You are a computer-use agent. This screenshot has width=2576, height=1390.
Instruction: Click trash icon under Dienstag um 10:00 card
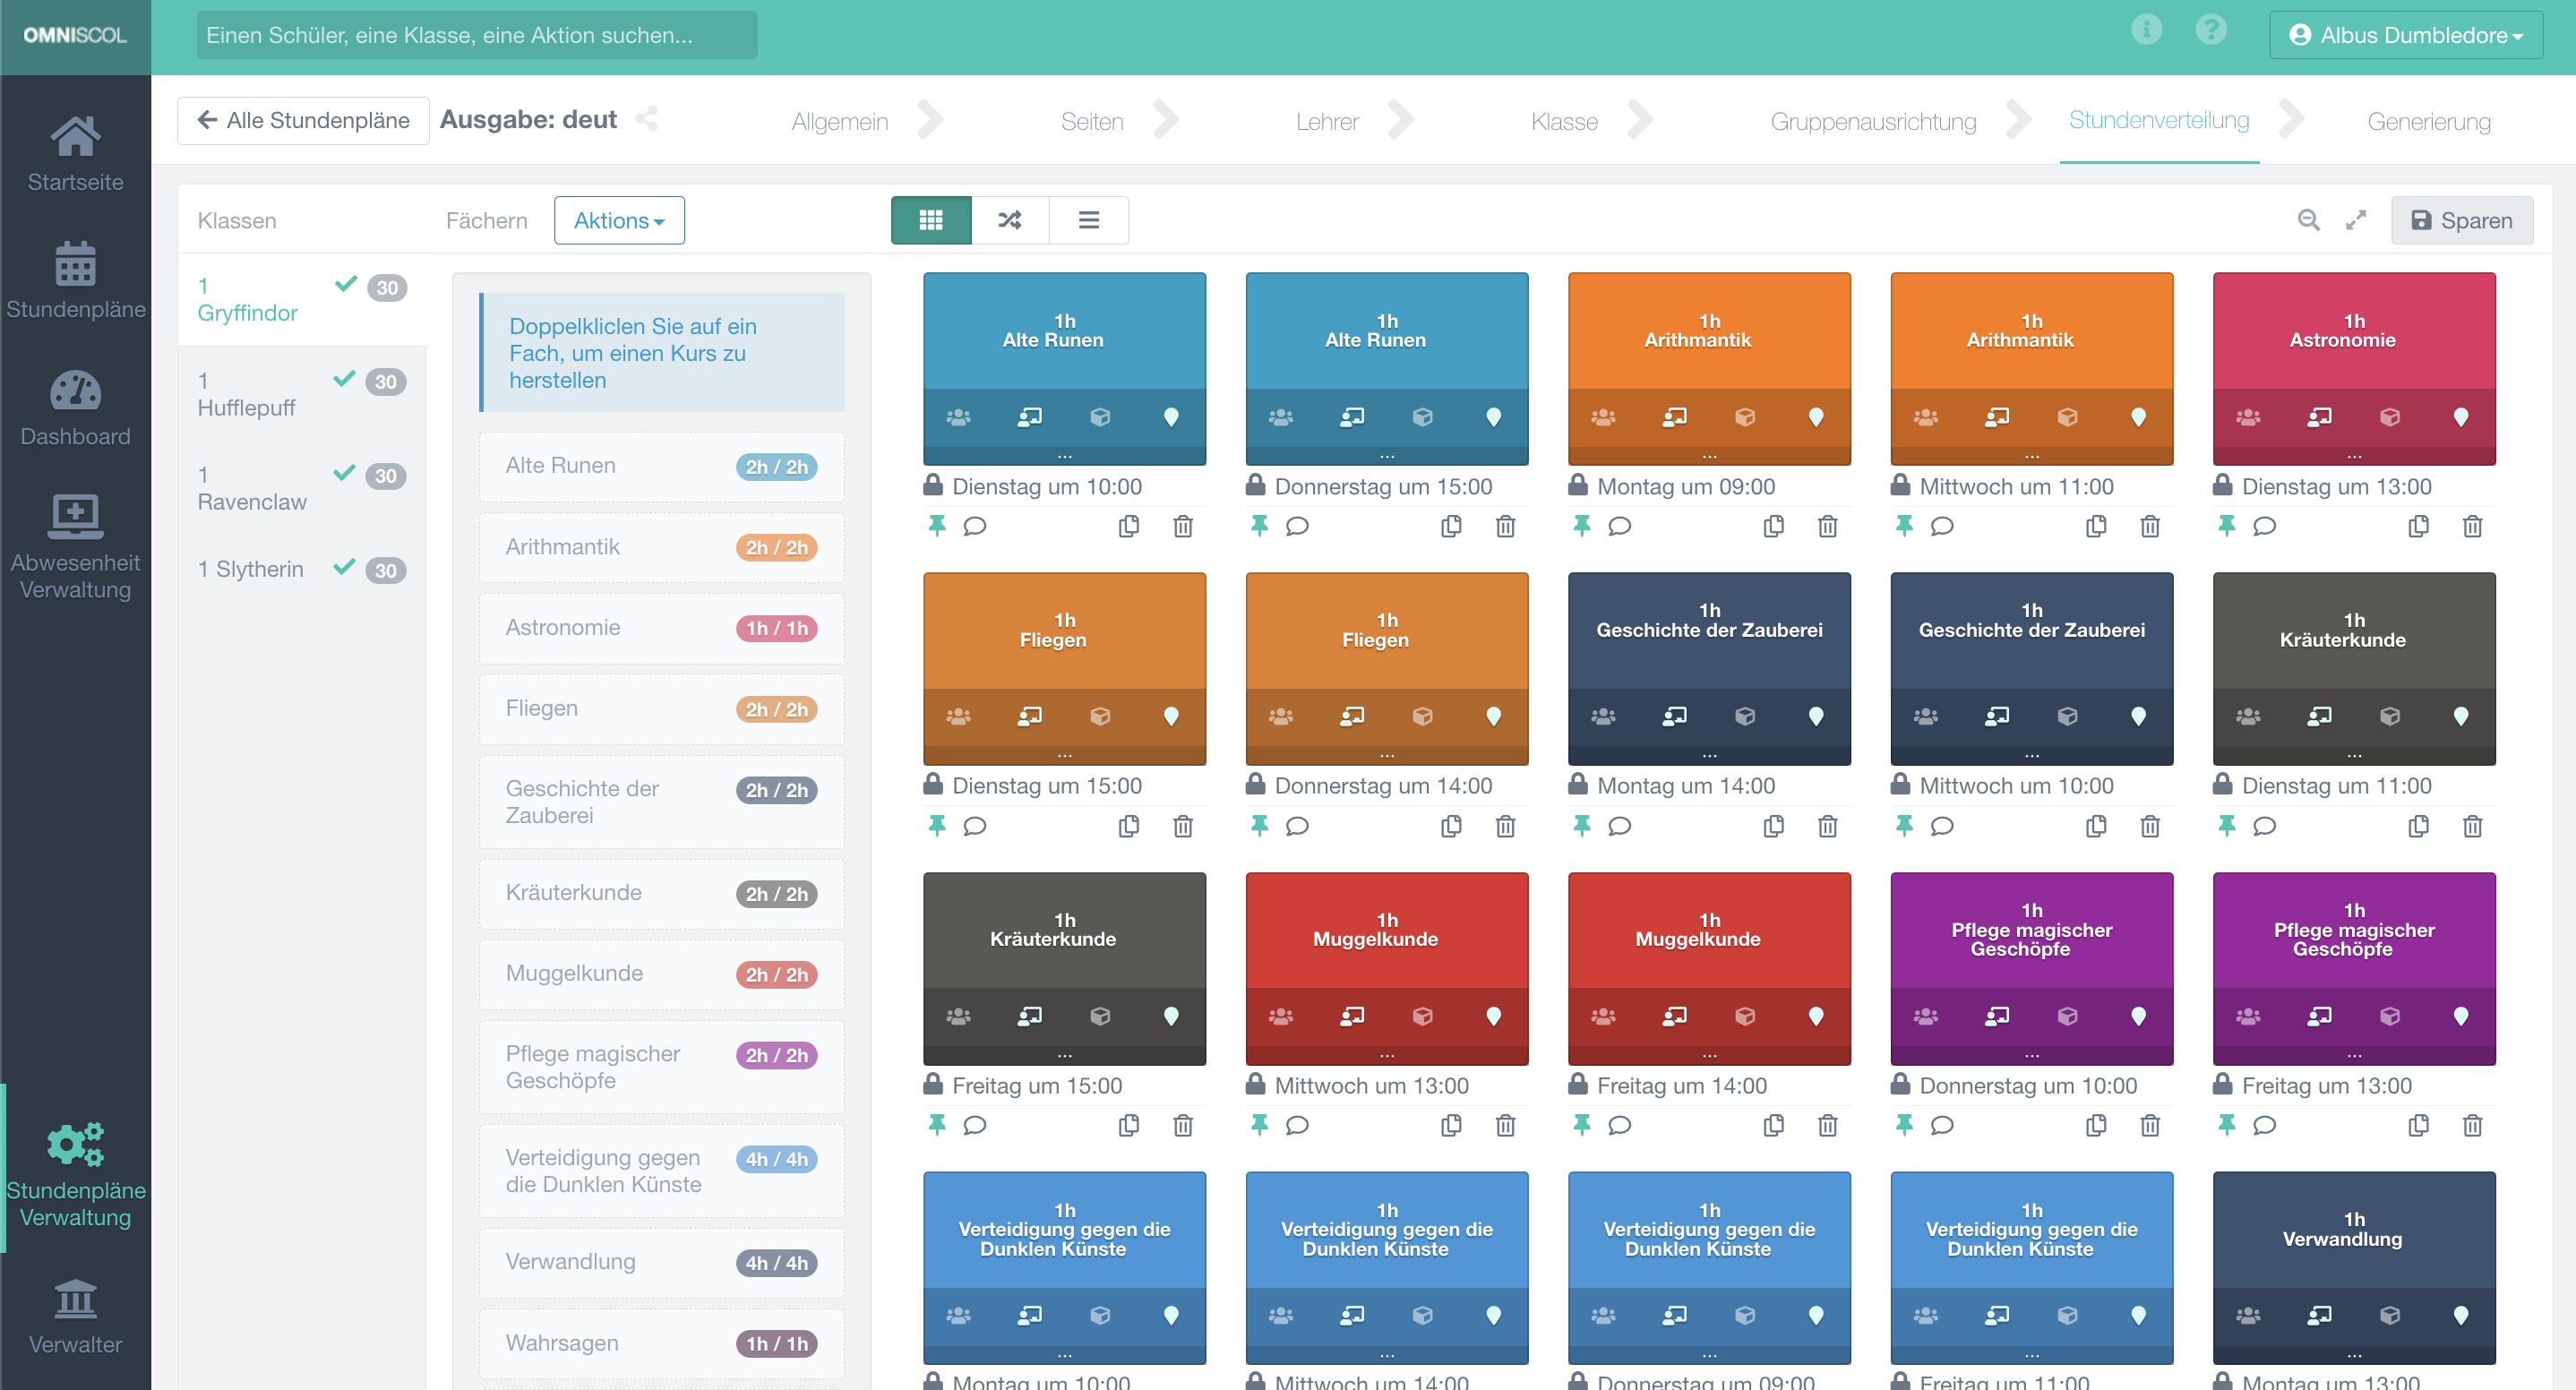coord(1182,526)
